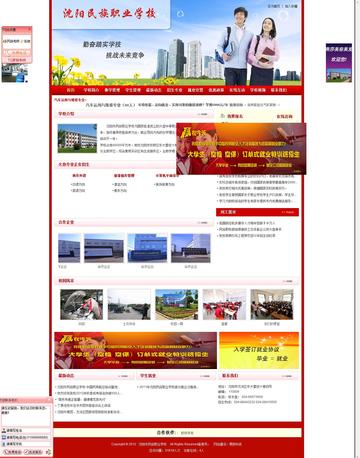Close the pink QQ consultation widget at top left
The width and height of the screenshot is (360, 458).
(30, 29)
